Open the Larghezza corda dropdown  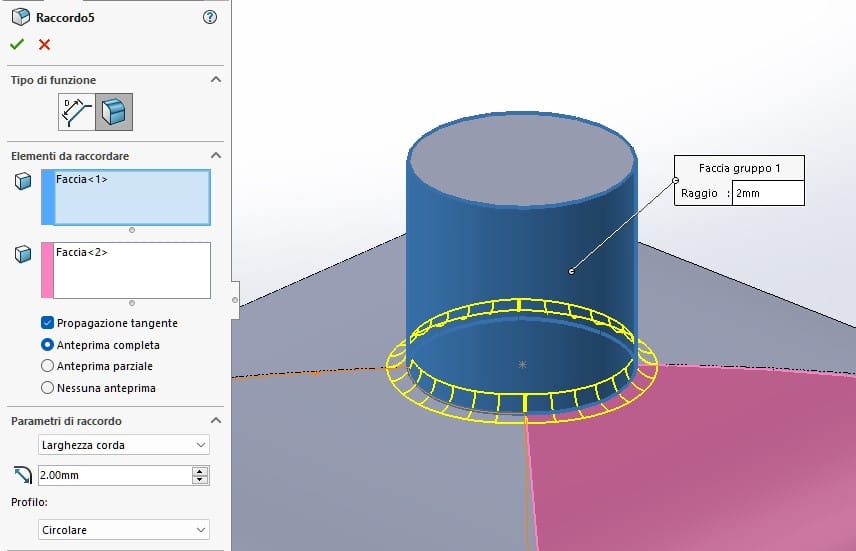[x=124, y=445]
